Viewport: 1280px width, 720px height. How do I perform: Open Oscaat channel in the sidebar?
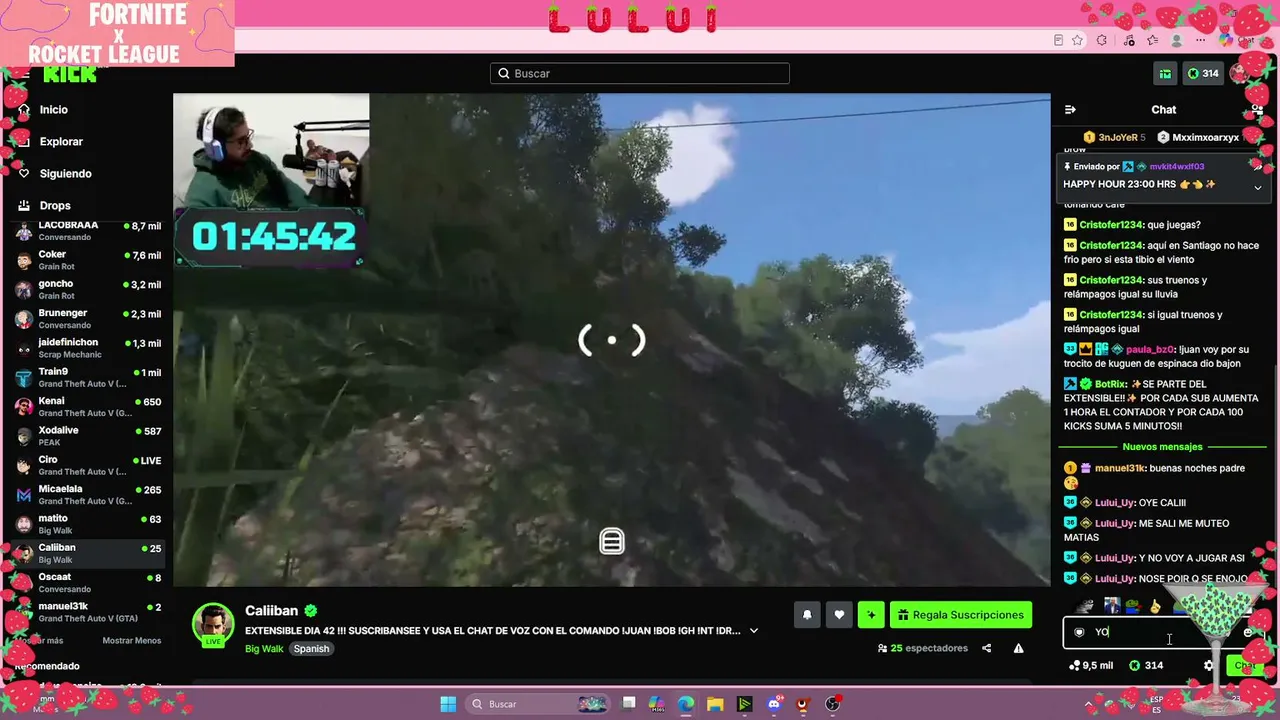point(89,582)
